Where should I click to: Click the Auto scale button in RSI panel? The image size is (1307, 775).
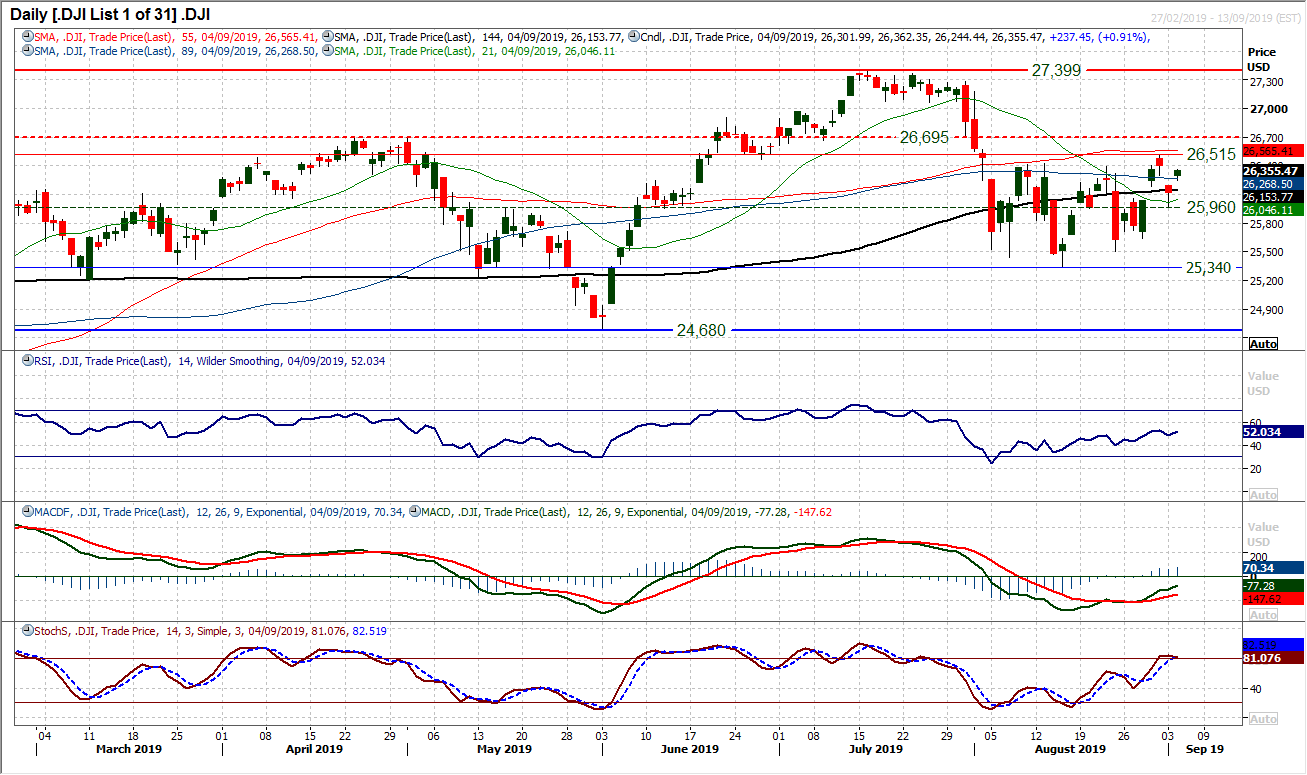tap(1263, 495)
